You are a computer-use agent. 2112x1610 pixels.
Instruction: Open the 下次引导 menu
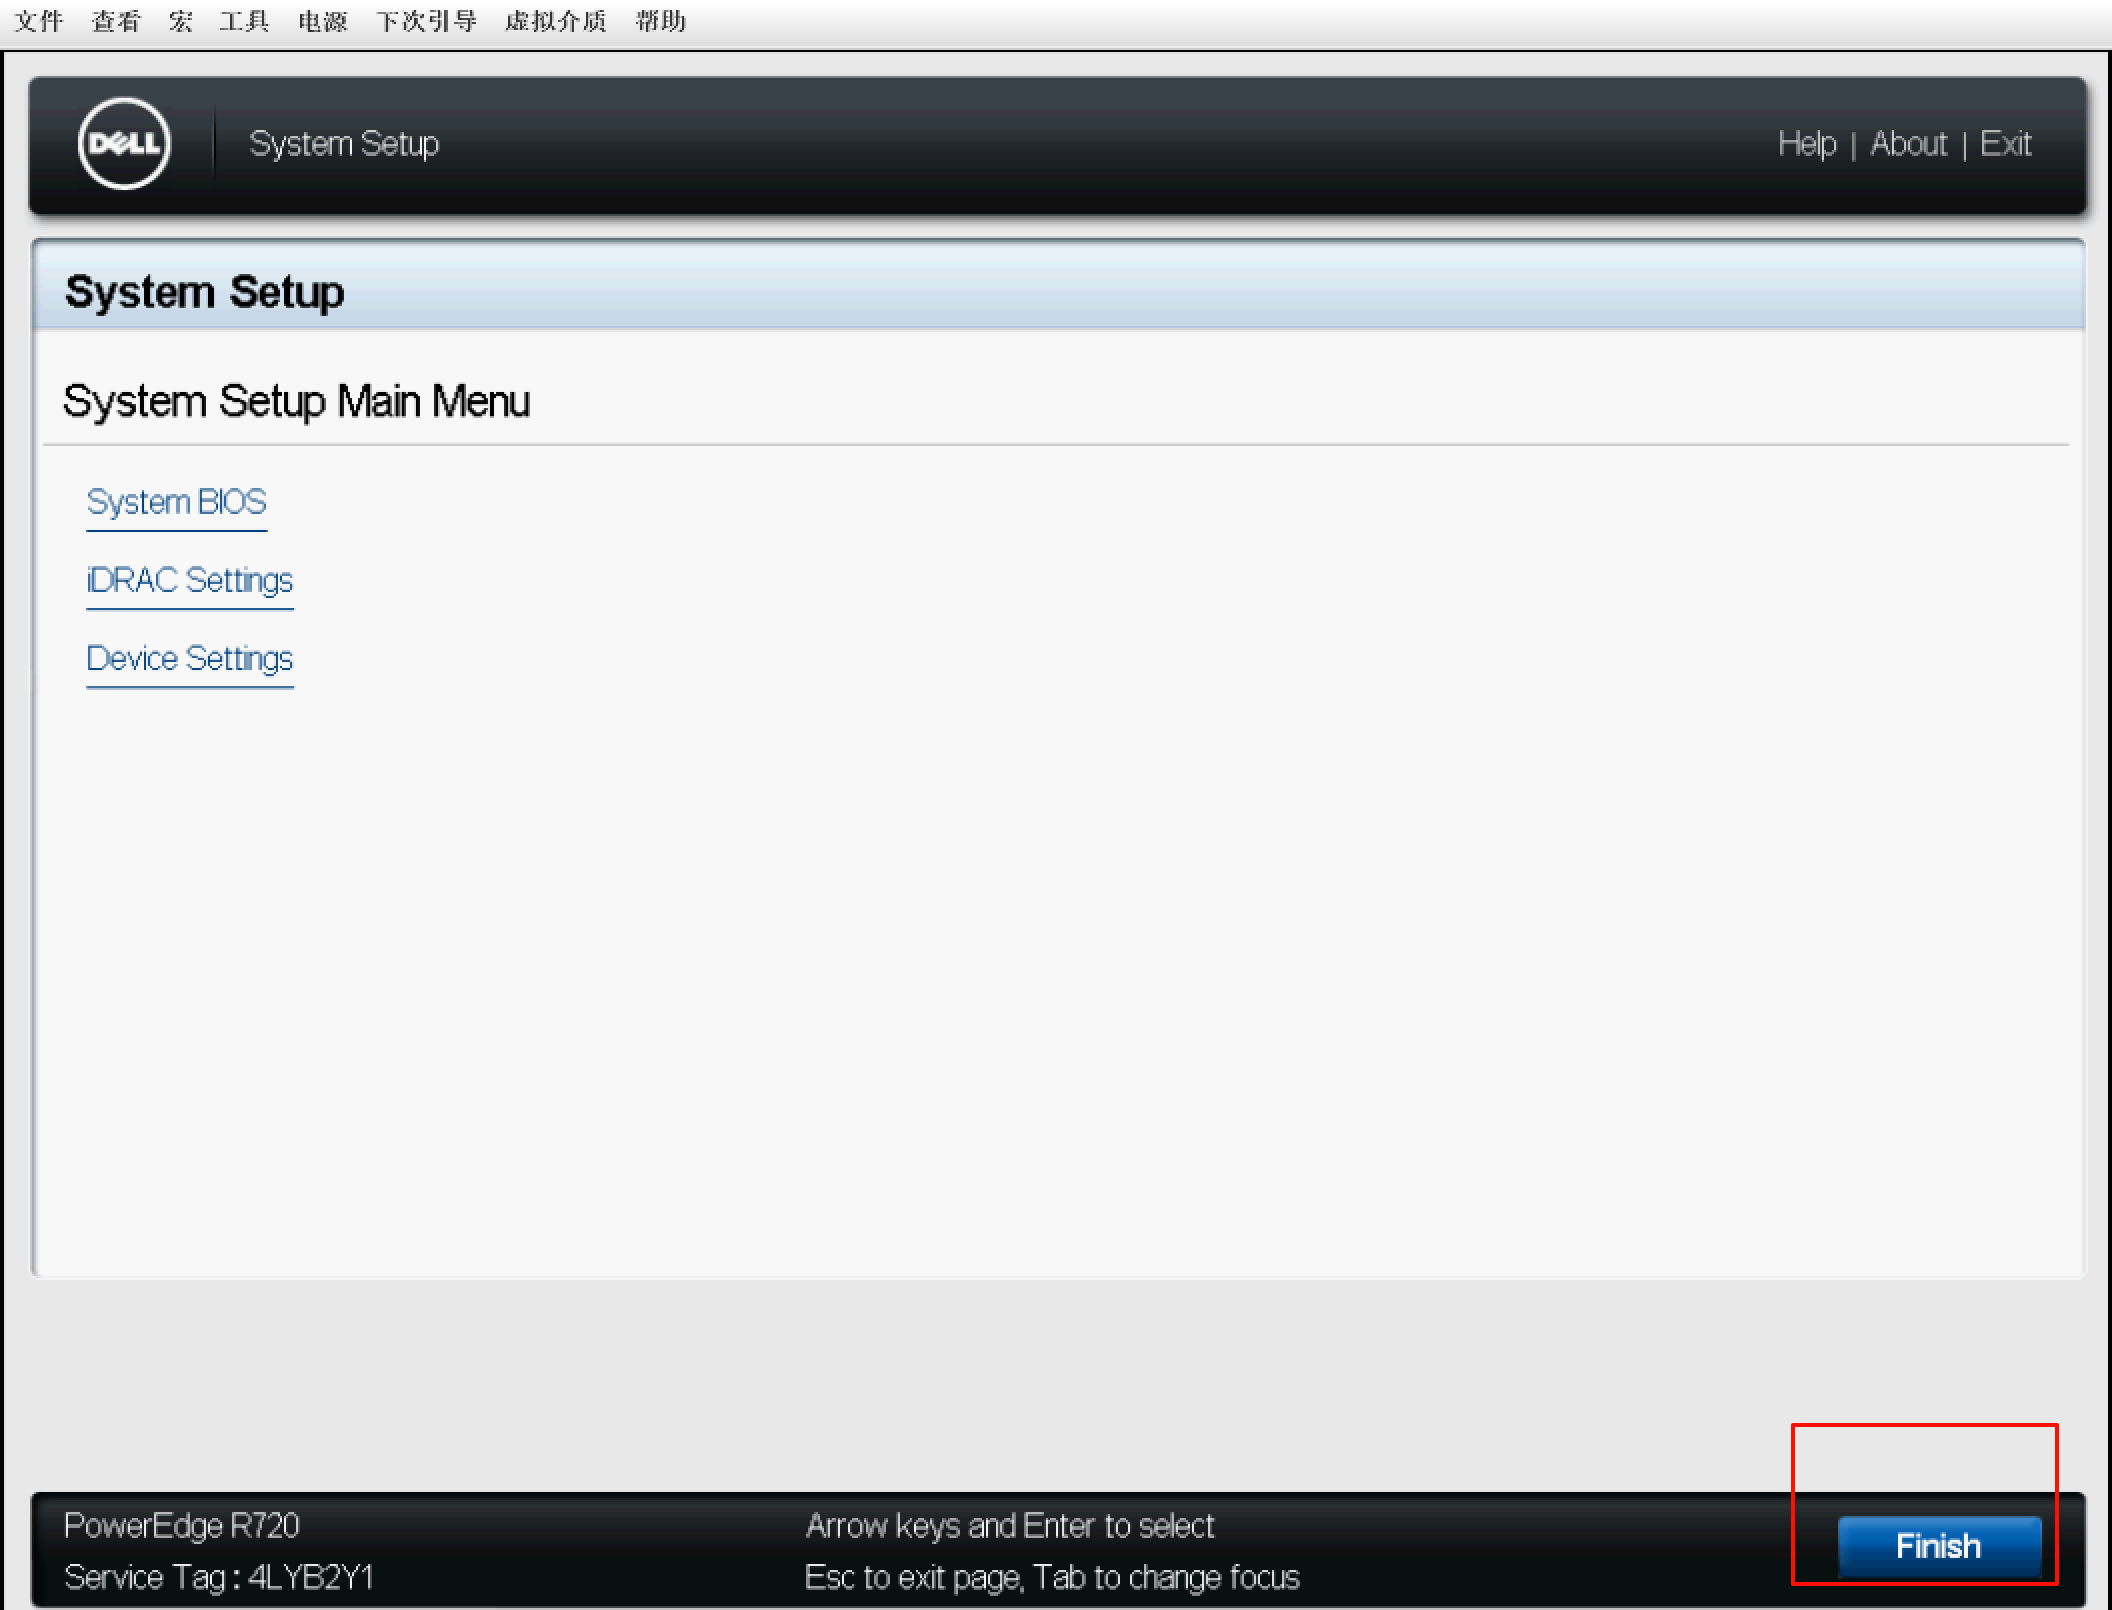pyautogui.click(x=426, y=20)
